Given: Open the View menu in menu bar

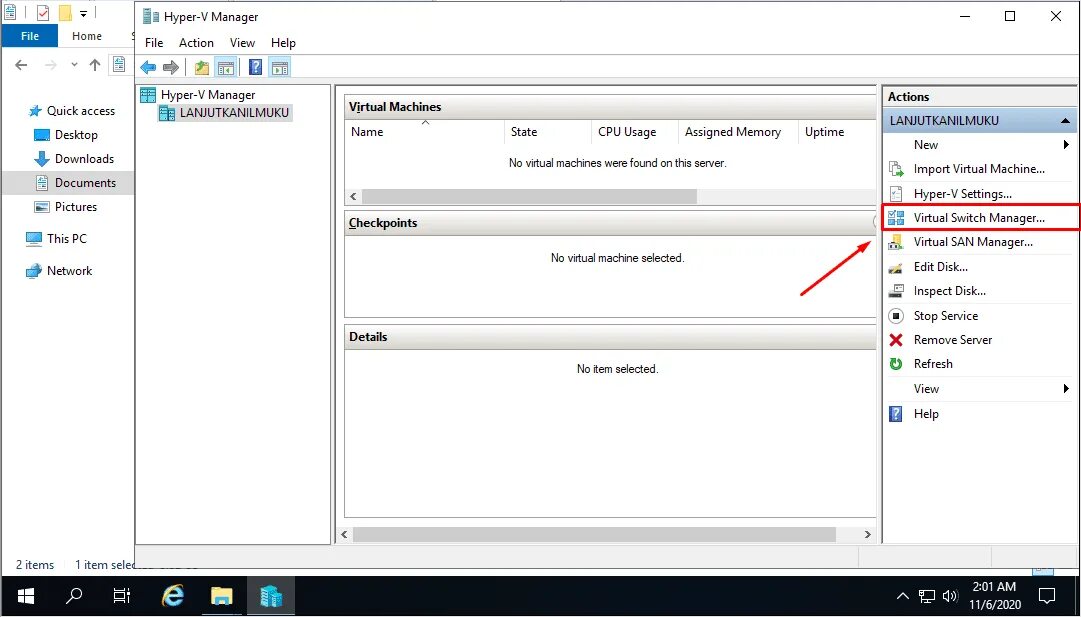Looking at the screenshot, I should coord(242,43).
